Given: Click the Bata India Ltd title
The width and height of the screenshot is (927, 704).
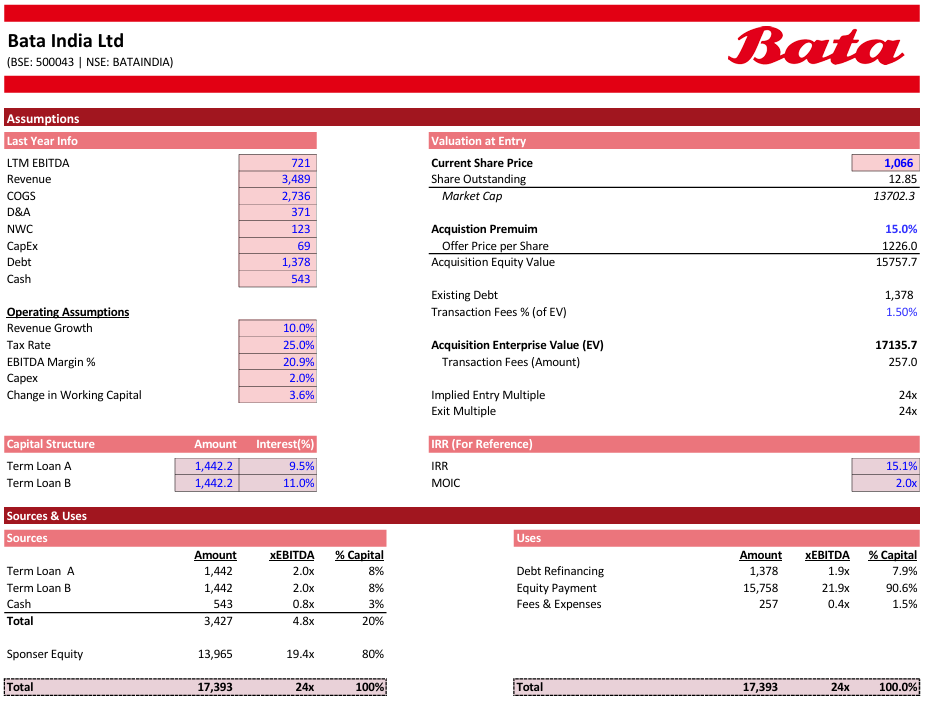Looking at the screenshot, I should (x=66, y=41).
